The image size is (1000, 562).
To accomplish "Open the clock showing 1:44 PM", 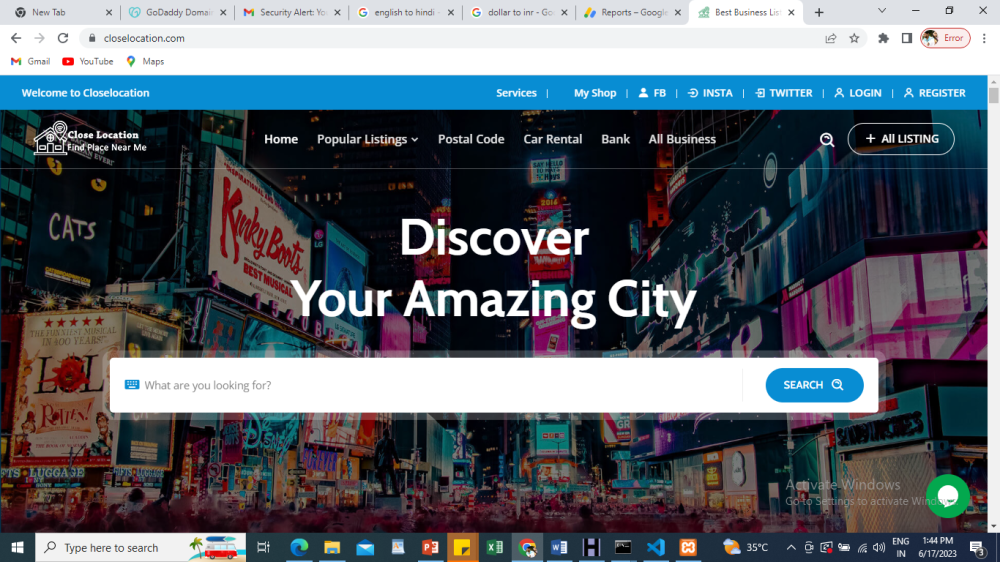I will click(938, 547).
